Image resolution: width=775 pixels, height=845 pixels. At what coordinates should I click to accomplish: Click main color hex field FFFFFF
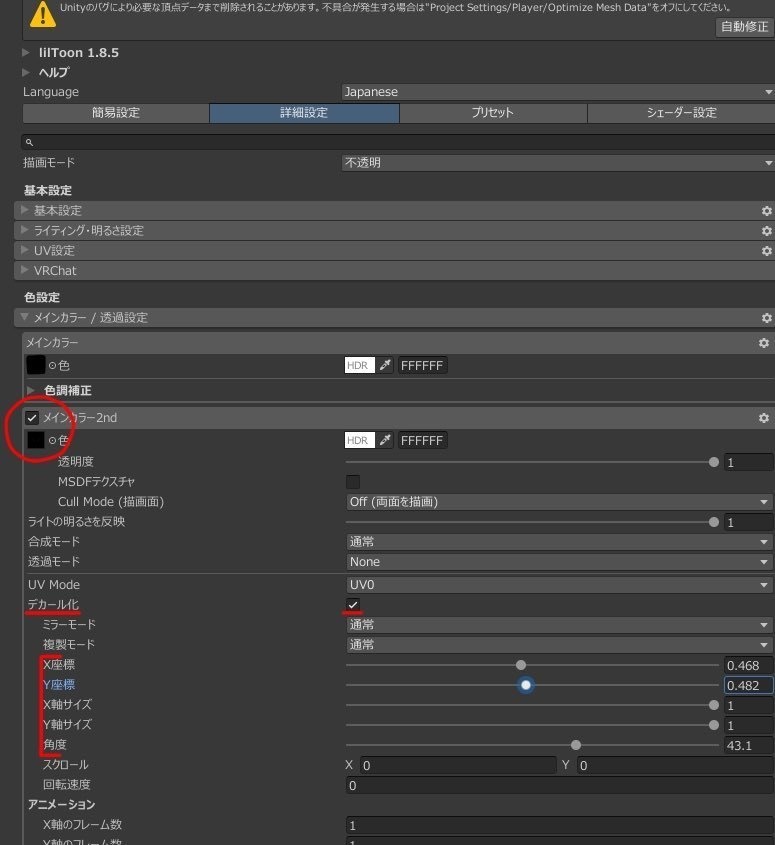click(x=423, y=365)
